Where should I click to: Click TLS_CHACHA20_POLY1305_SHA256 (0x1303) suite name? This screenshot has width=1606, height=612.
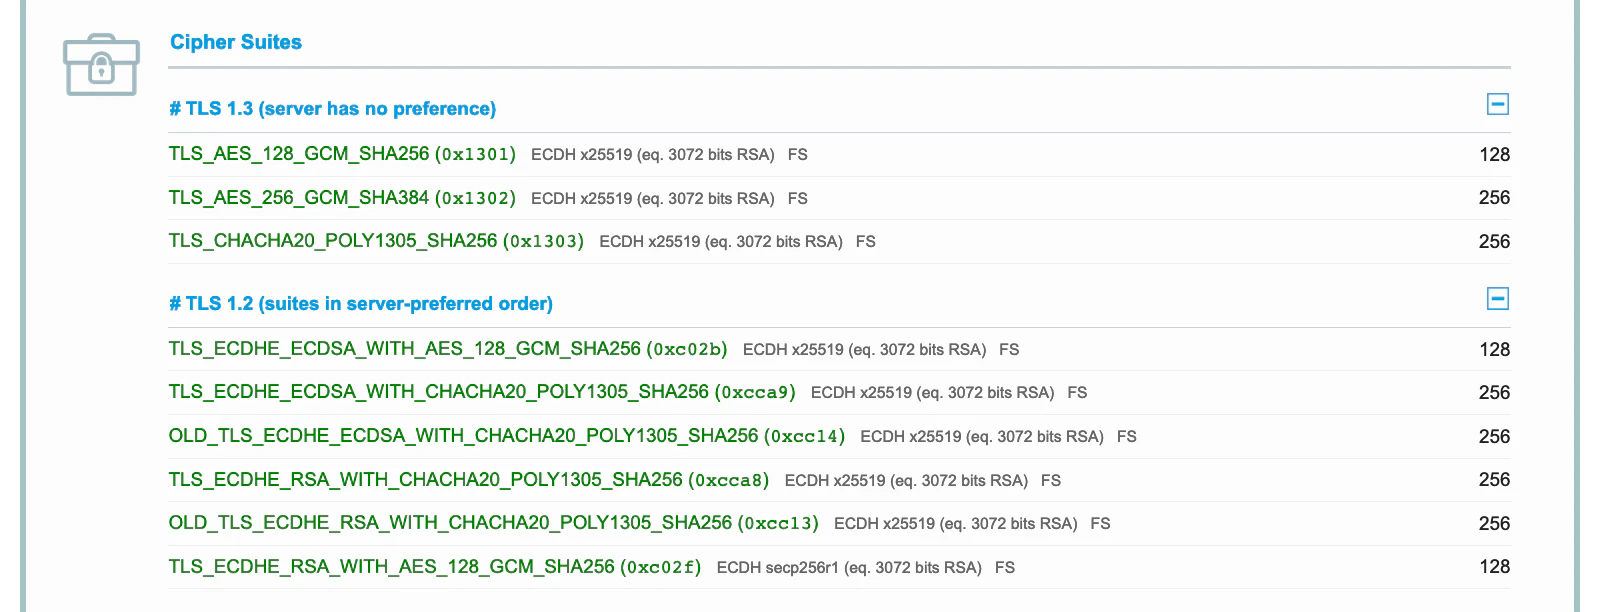[376, 241]
